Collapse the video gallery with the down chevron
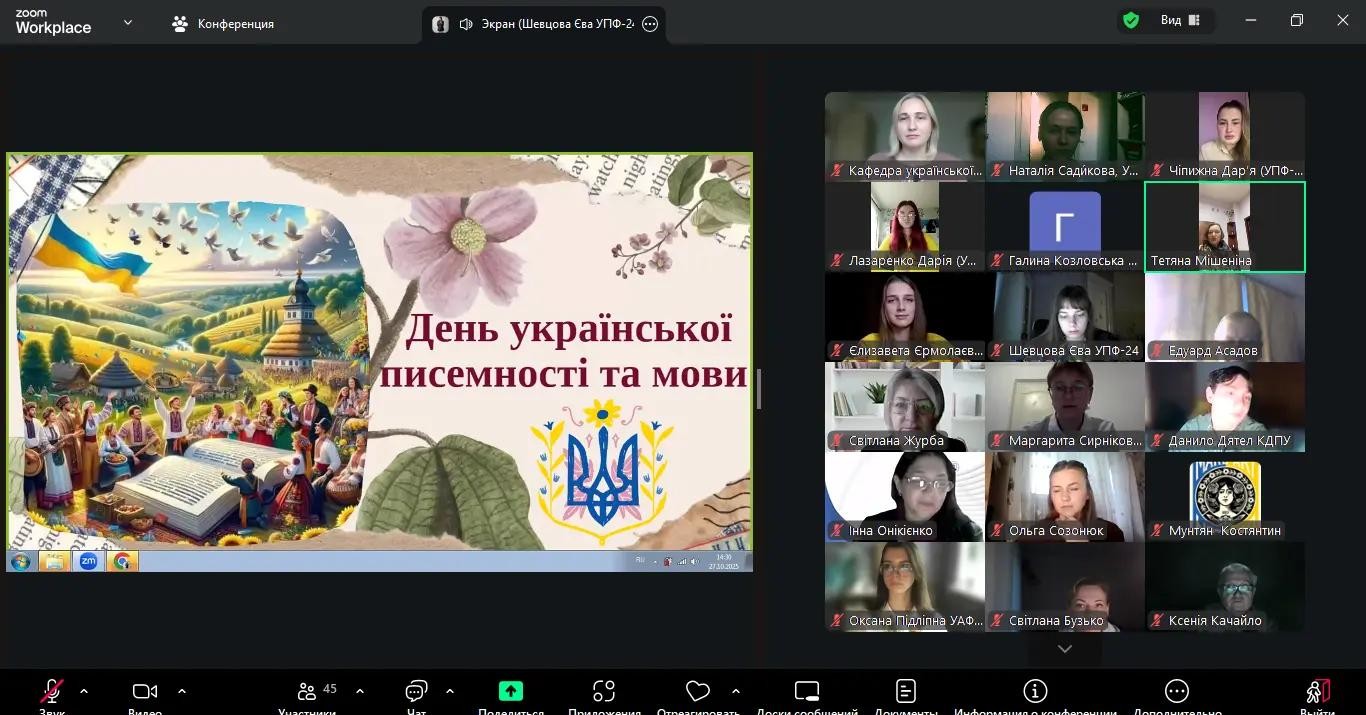Viewport: 1366px width, 715px height. tap(1064, 648)
